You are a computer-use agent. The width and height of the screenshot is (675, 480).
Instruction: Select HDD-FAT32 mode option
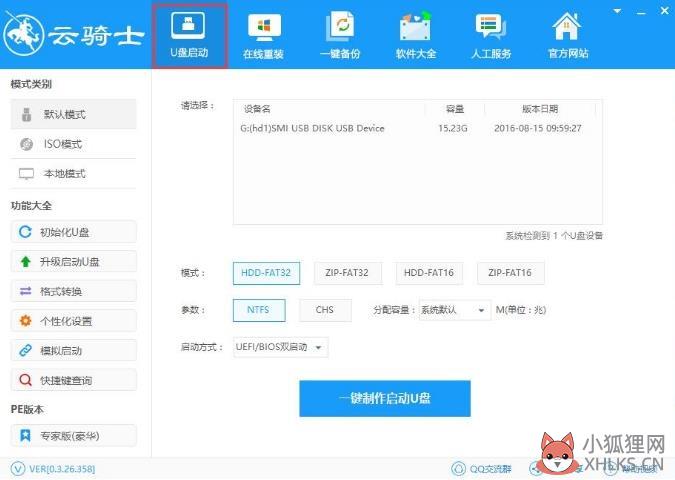click(266, 273)
